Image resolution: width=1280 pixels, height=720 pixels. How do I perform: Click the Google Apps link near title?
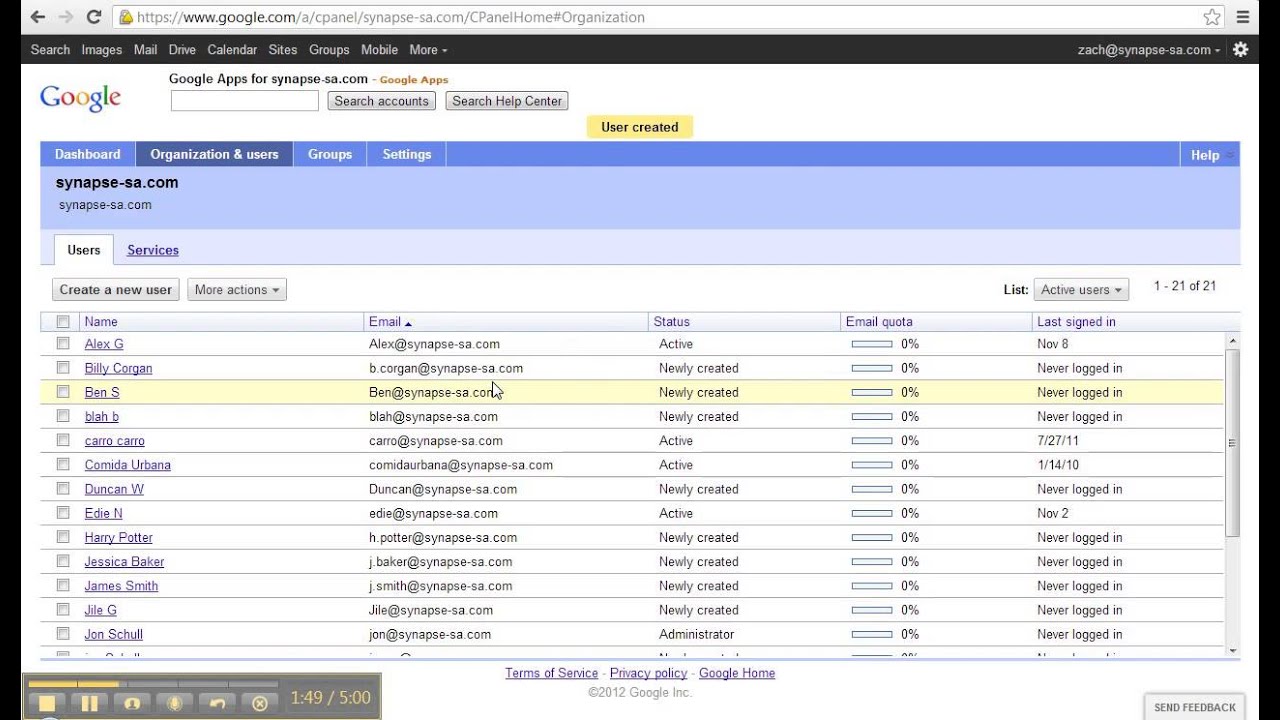coord(414,80)
